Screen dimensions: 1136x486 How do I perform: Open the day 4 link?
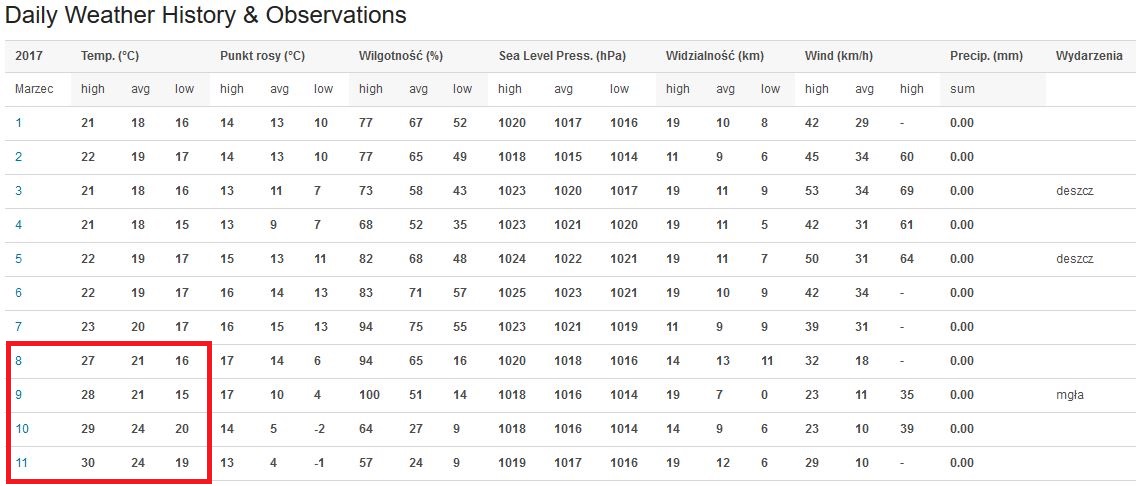19,225
